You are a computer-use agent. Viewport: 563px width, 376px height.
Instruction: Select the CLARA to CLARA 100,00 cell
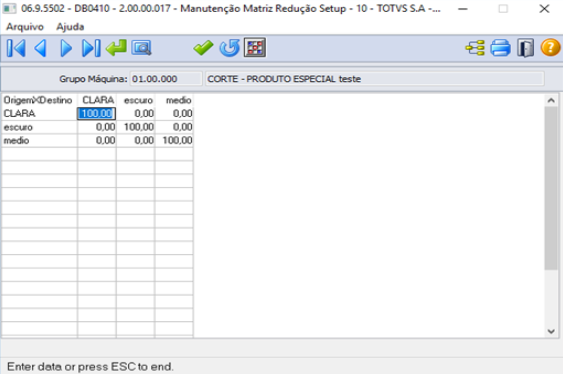tap(97, 113)
